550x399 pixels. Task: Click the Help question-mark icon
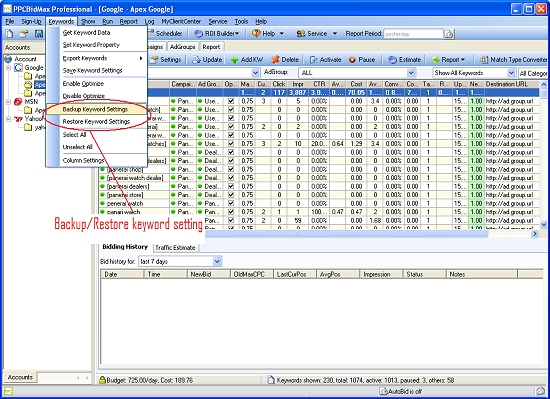point(256,34)
